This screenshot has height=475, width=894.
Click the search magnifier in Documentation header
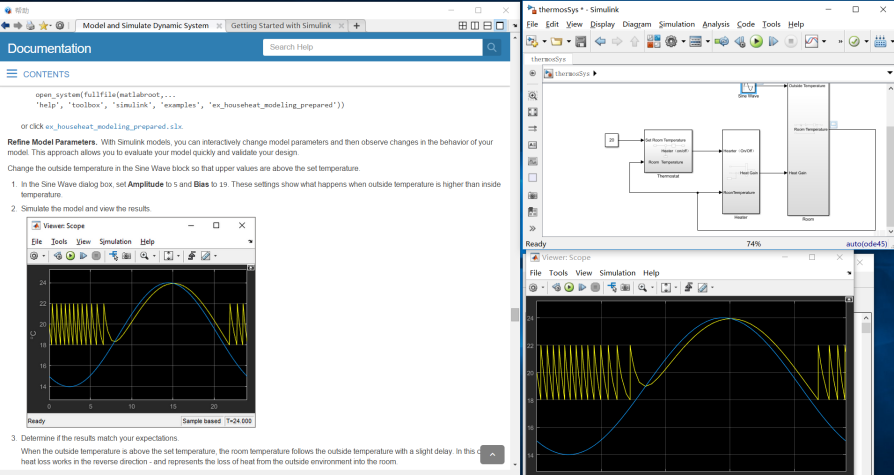pos(492,47)
